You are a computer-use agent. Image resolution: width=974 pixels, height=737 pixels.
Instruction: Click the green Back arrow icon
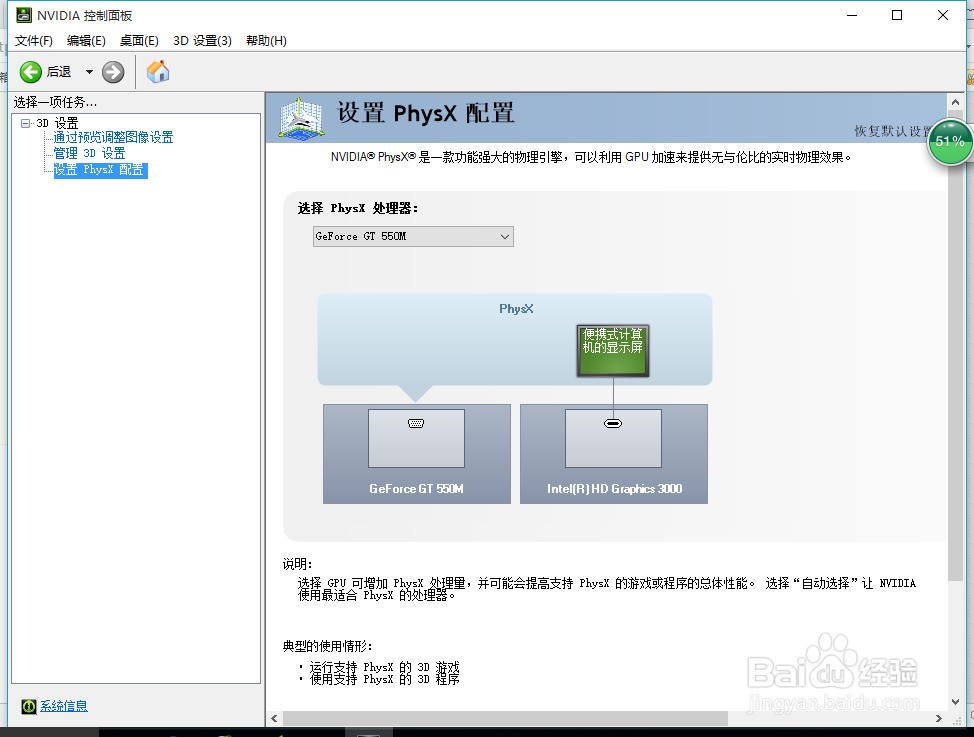pyautogui.click(x=31, y=72)
